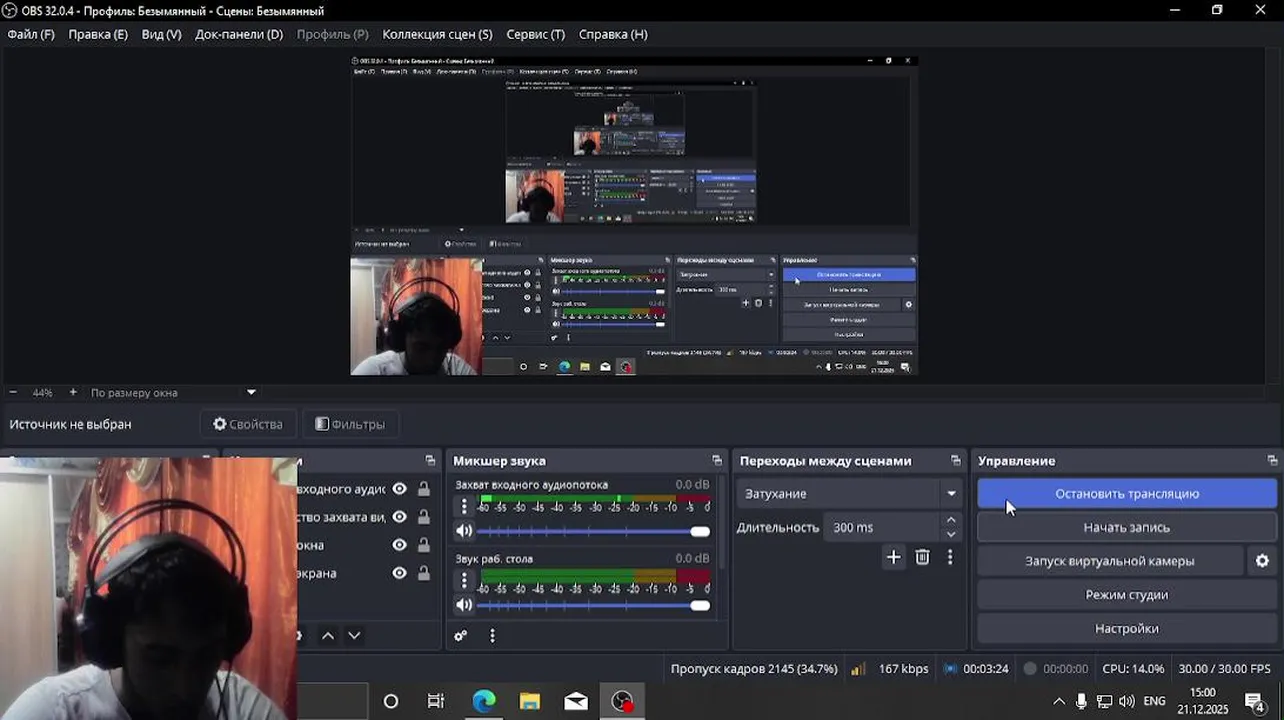
Task: Open the Док-панели (D) menu
Action: (x=239, y=34)
